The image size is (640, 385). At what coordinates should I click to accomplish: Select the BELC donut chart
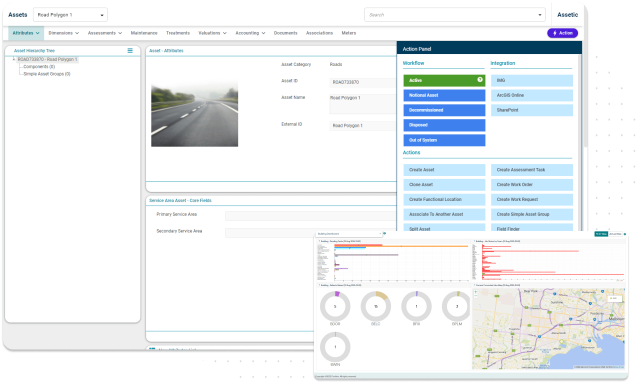click(x=376, y=306)
